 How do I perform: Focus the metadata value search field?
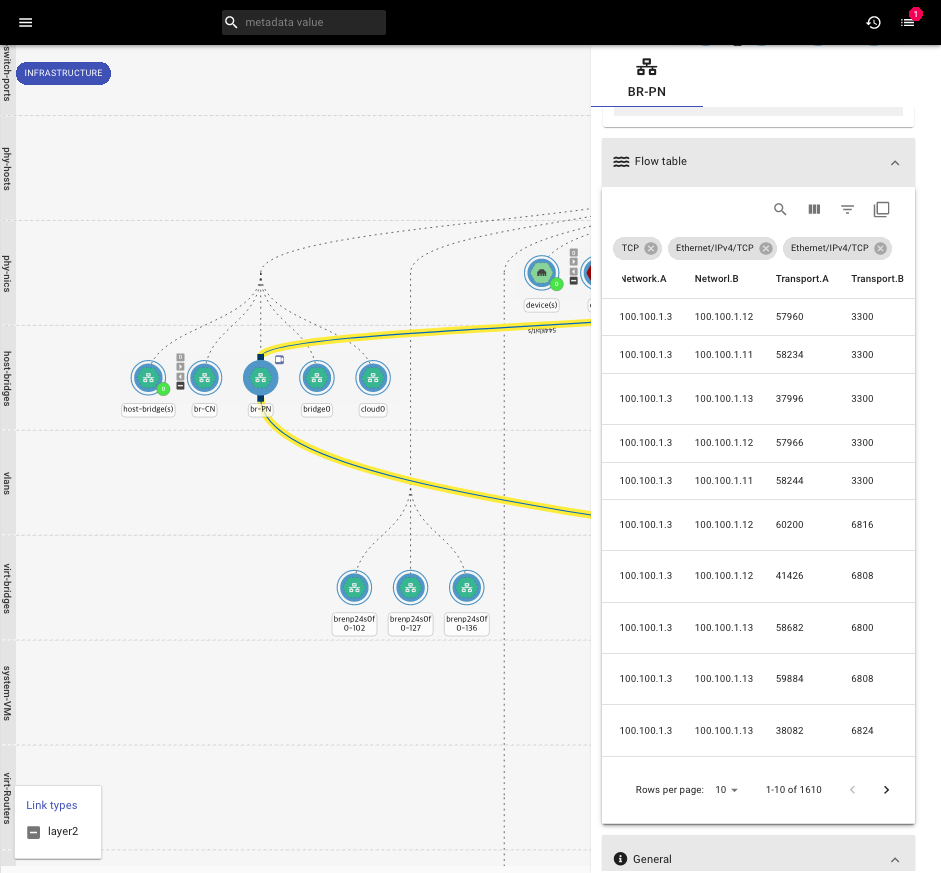(304, 22)
